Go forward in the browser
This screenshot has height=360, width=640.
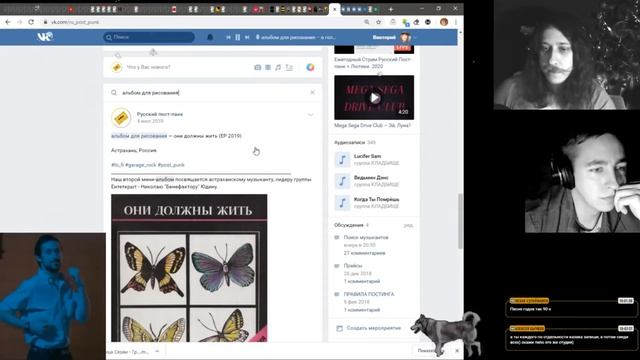tap(19, 22)
